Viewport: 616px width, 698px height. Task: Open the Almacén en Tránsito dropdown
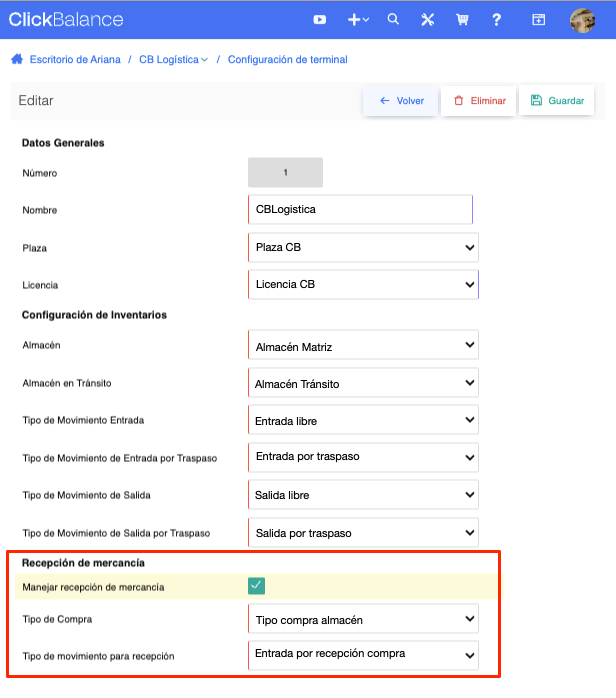tap(363, 382)
